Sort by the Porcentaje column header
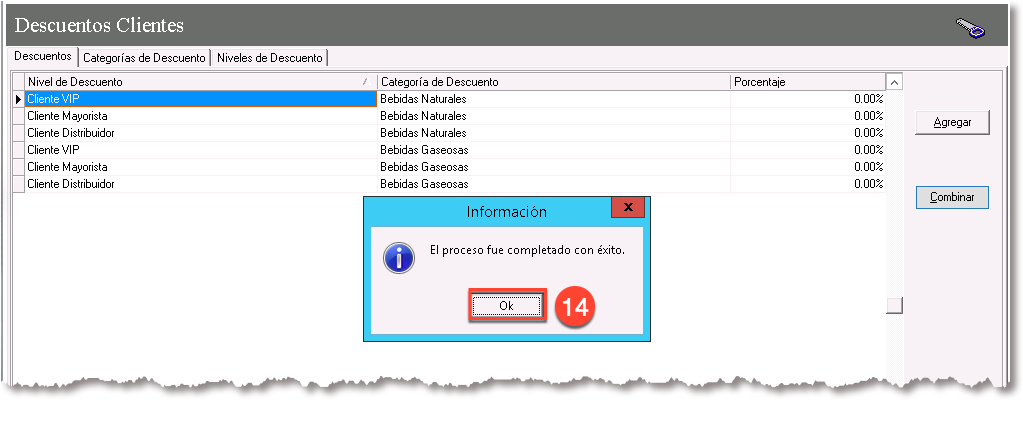The width and height of the screenshot is (1023, 425). click(808, 82)
